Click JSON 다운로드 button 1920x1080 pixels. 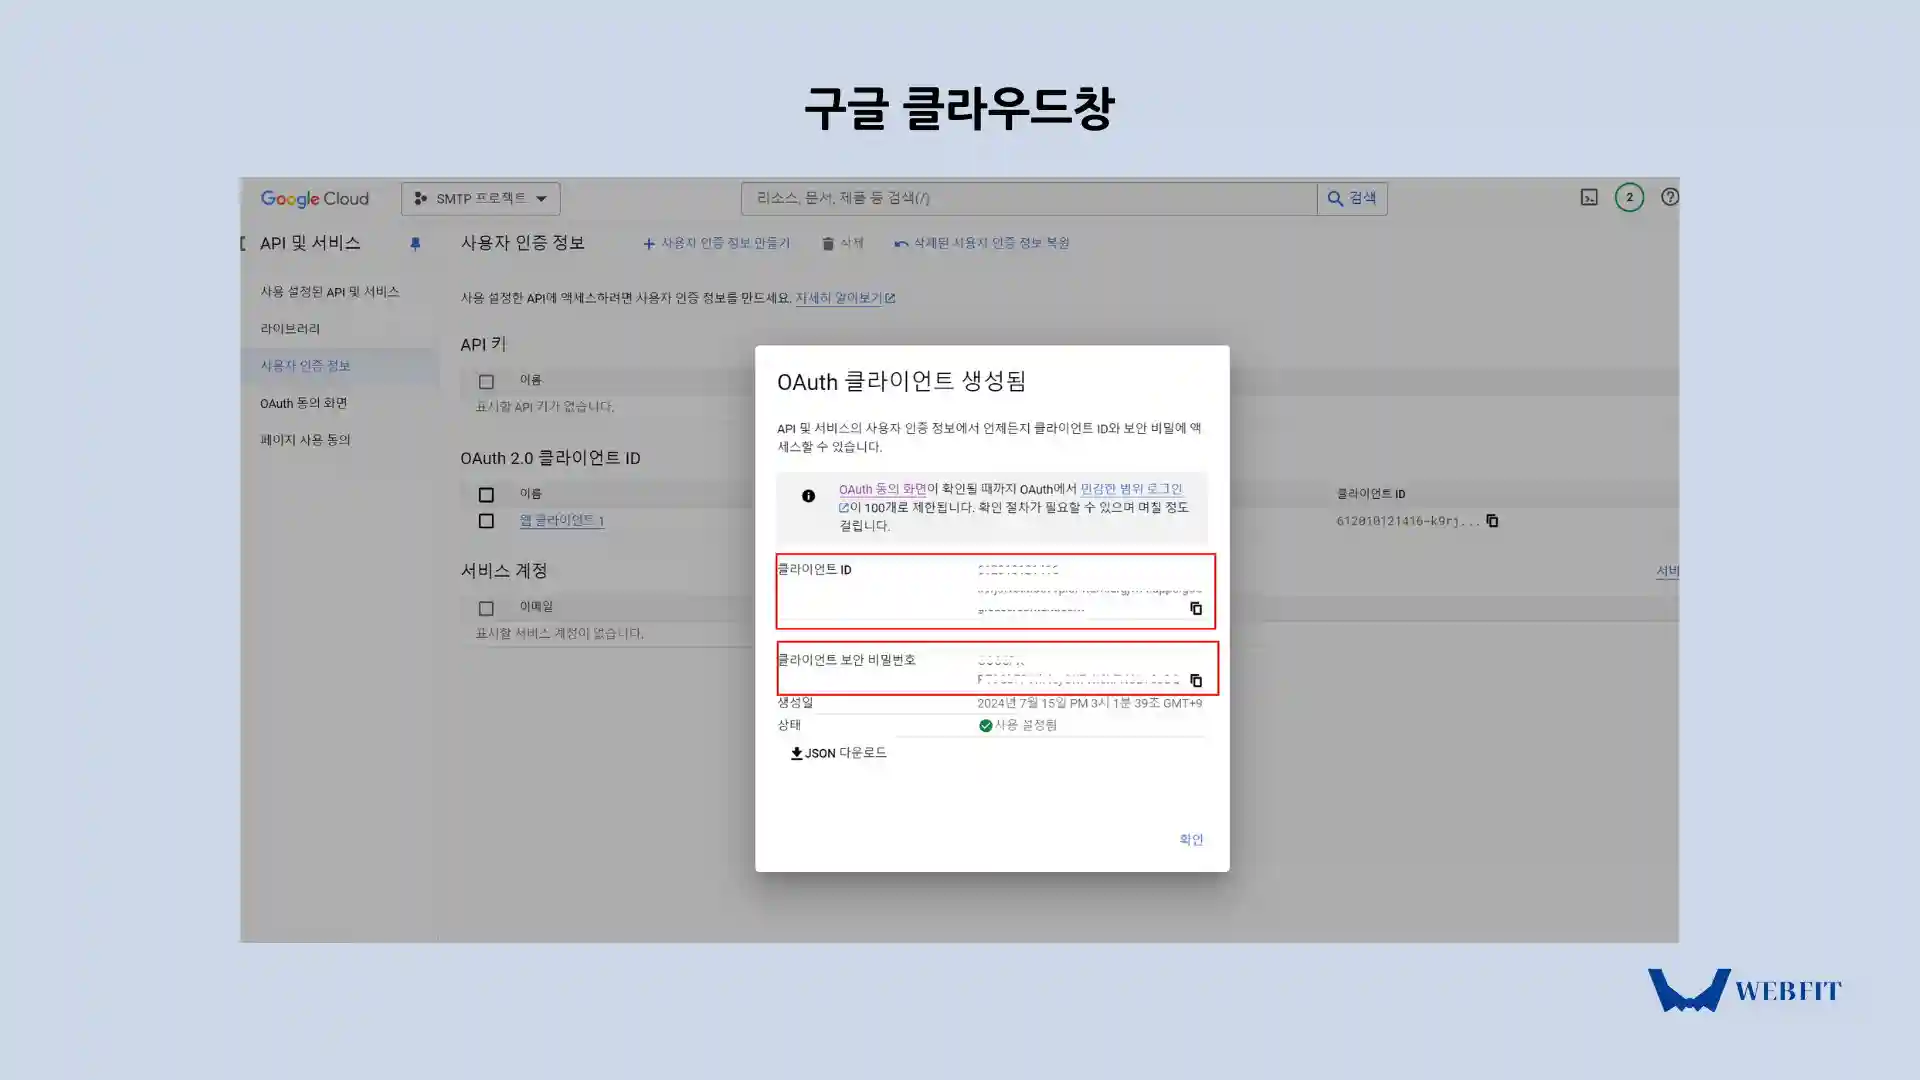click(838, 753)
